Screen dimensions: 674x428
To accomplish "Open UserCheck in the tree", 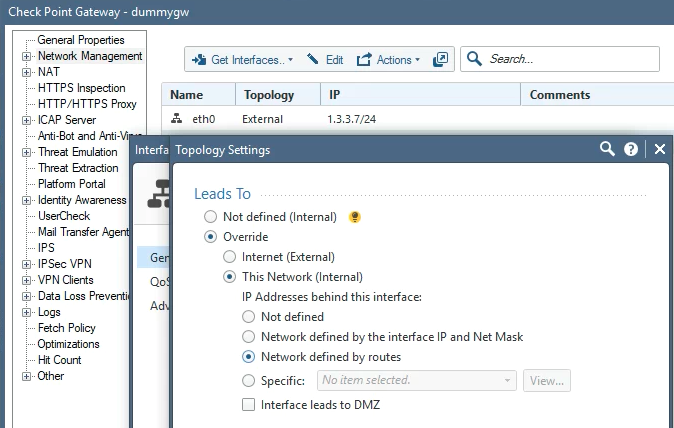I will click(x=64, y=216).
